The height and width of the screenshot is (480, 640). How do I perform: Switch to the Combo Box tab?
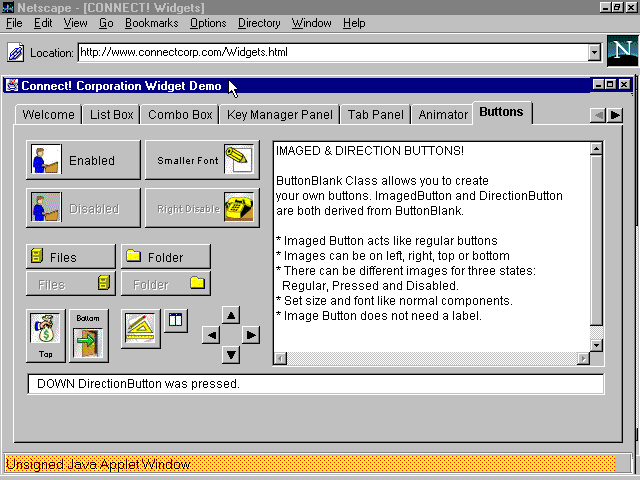[x=180, y=115]
